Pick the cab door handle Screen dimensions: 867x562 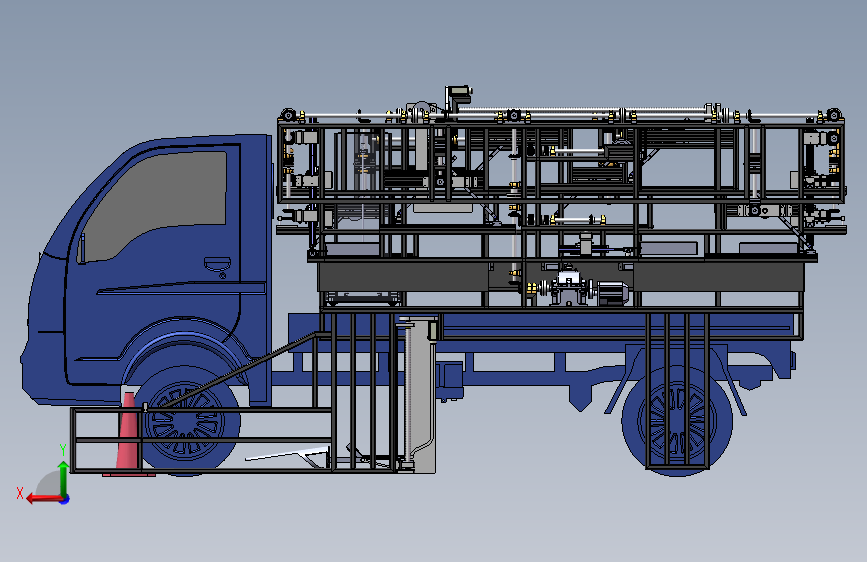pyautogui.click(x=217, y=264)
